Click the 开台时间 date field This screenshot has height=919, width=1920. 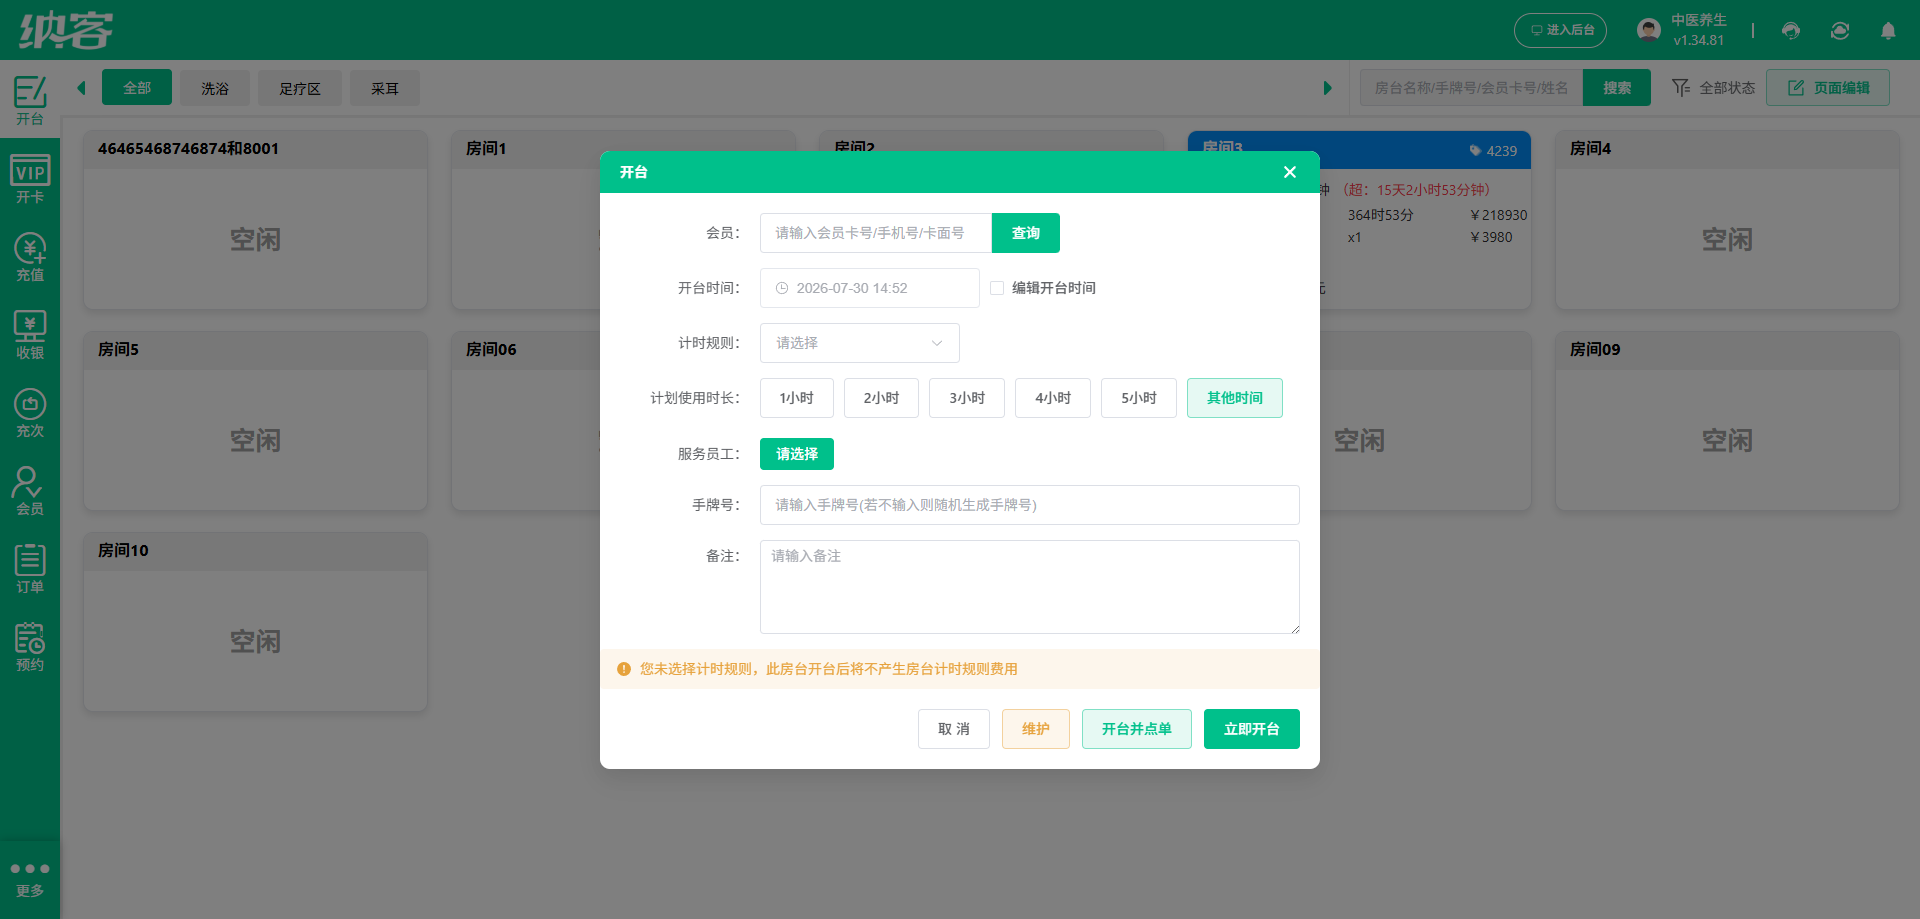coord(870,288)
